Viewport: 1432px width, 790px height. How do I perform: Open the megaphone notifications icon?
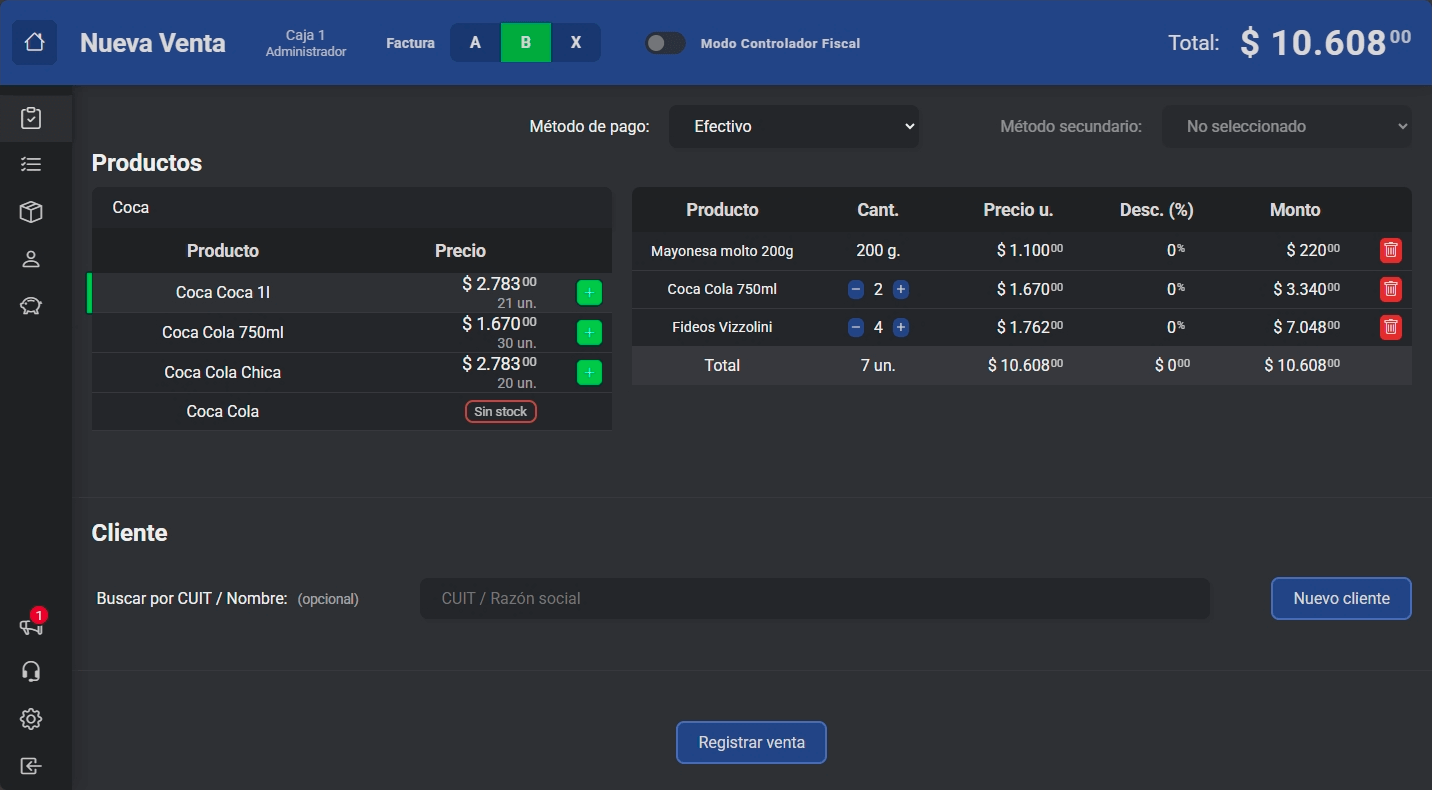click(31, 626)
